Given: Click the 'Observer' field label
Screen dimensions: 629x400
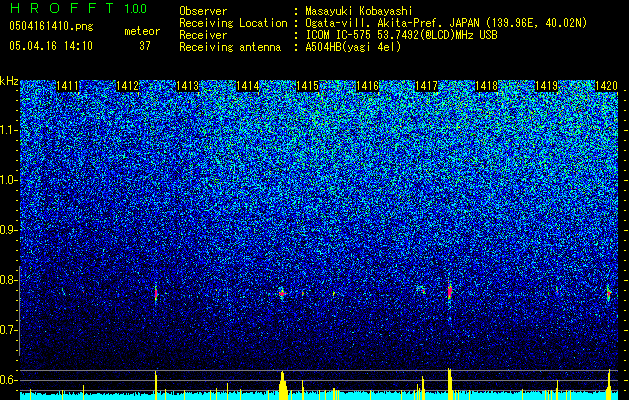Looking at the screenshot, I should (203, 11).
